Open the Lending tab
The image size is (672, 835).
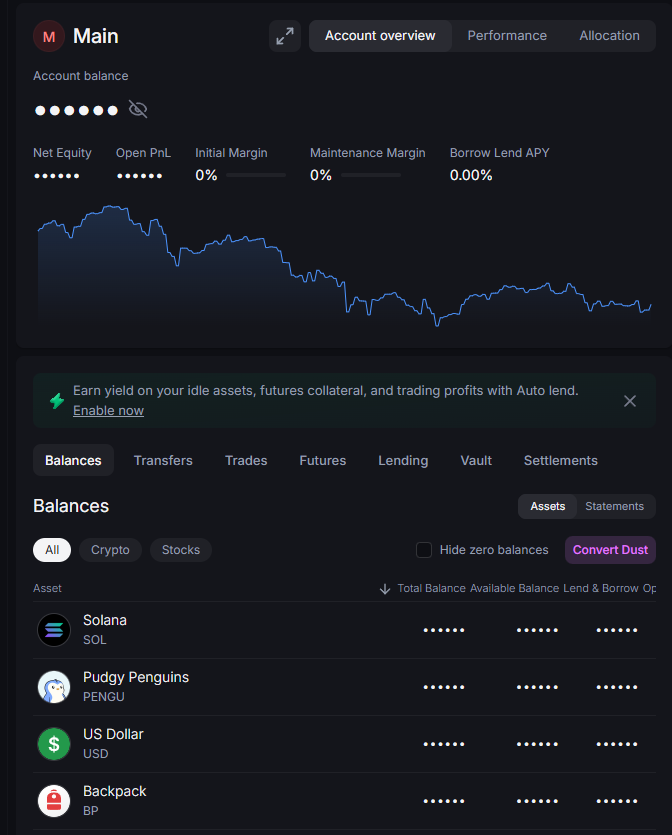[x=403, y=460]
